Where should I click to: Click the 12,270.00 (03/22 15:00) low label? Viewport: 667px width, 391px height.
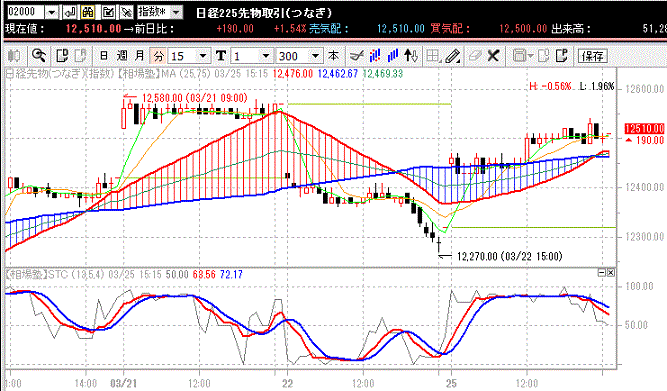[509, 256]
